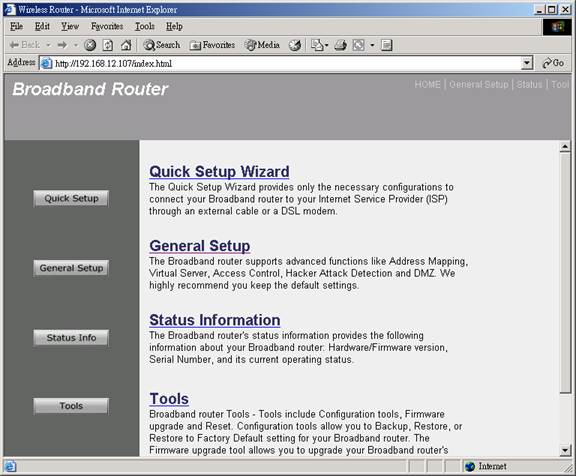Open the Tools menu
The width and height of the screenshot is (576, 476).
pos(145,26)
